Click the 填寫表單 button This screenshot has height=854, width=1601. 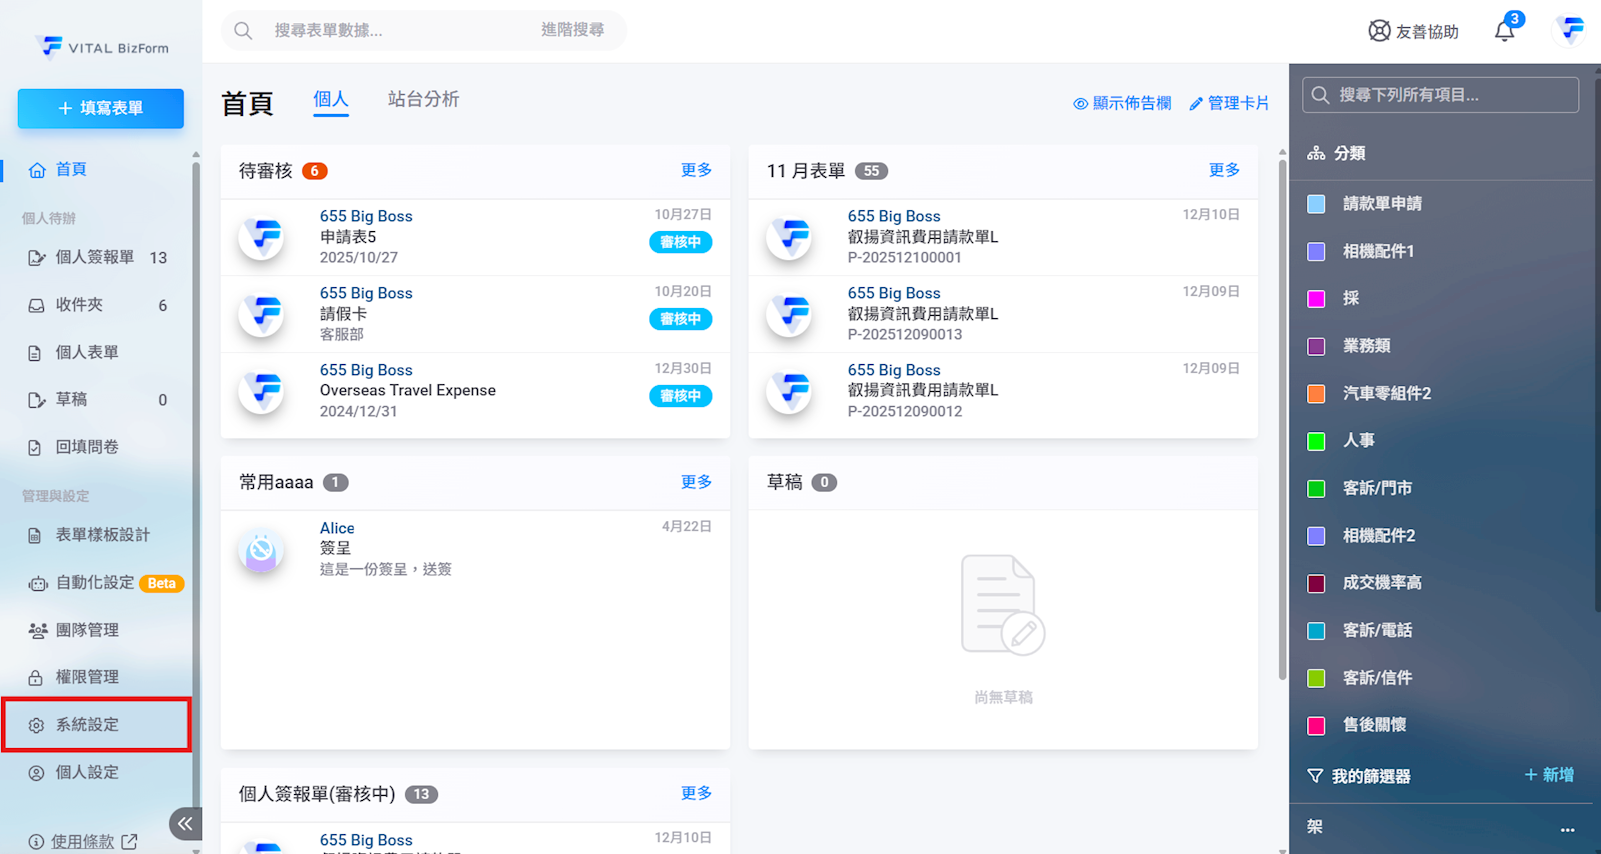click(101, 108)
